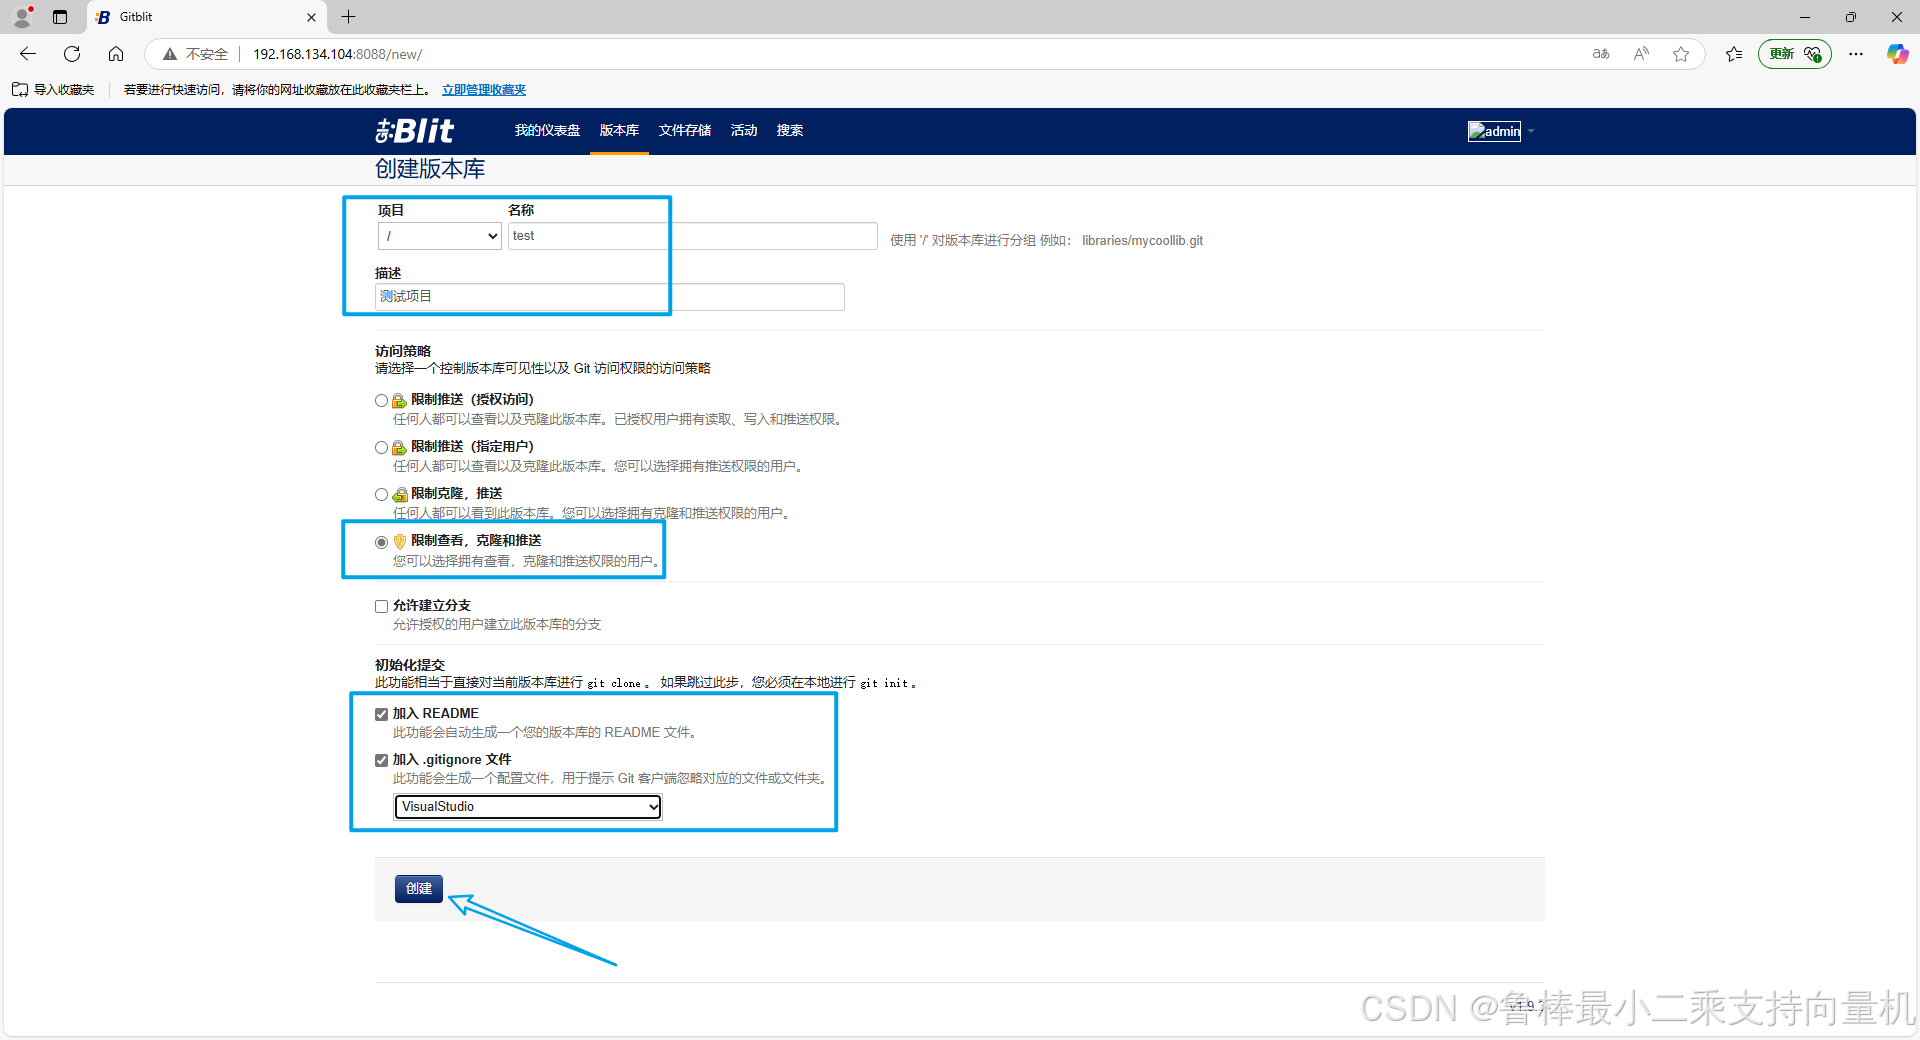
Task: Open the 活动 menu item
Action: tap(744, 130)
